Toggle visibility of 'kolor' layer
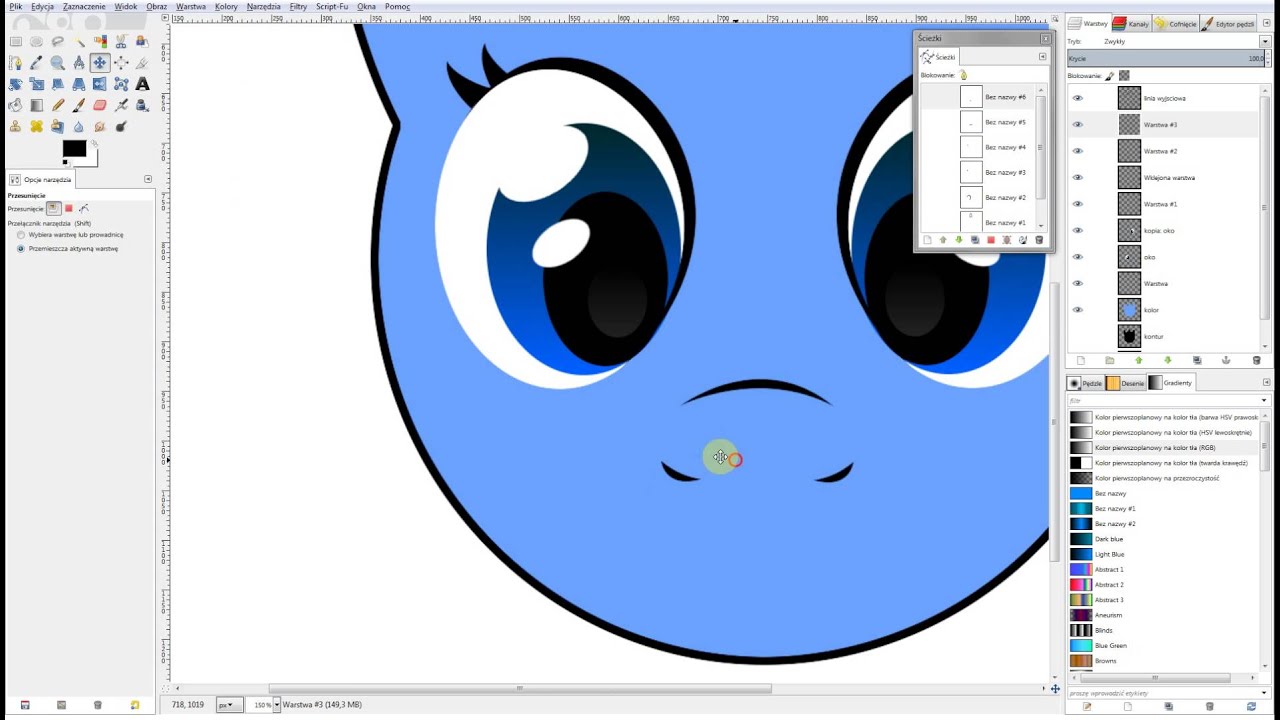 coord(1078,310)
